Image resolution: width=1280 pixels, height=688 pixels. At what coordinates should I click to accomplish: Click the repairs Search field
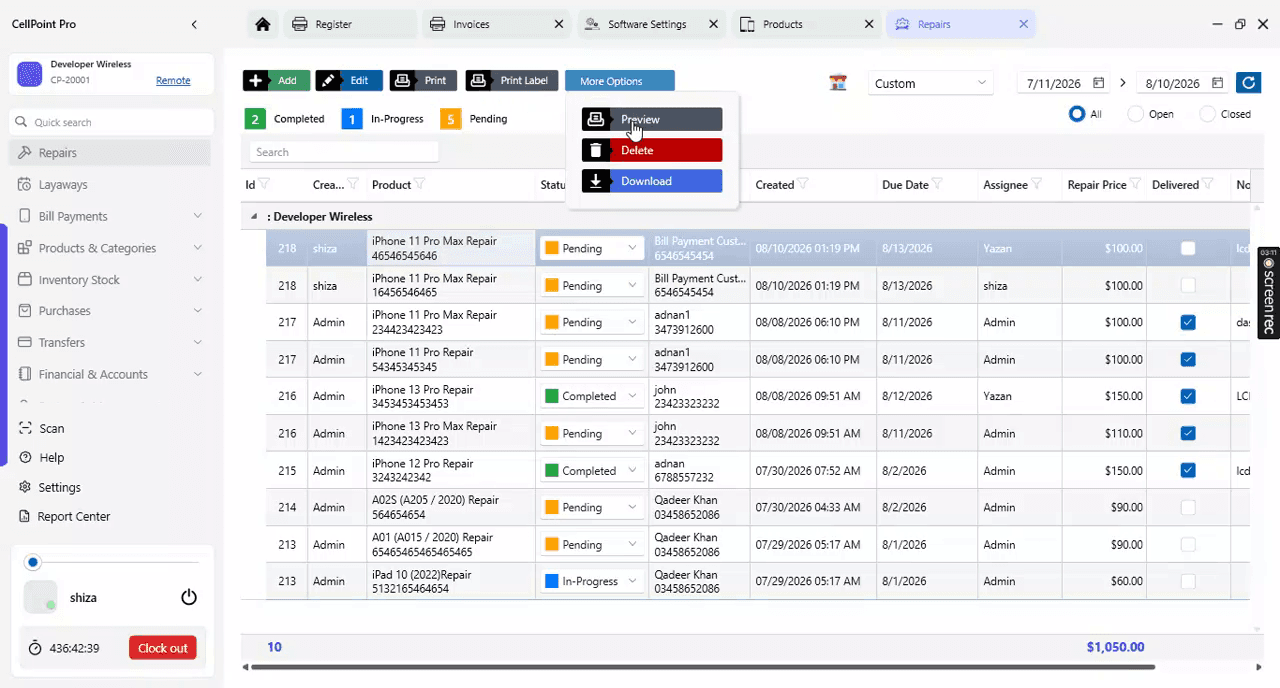(x=344, y=152)
